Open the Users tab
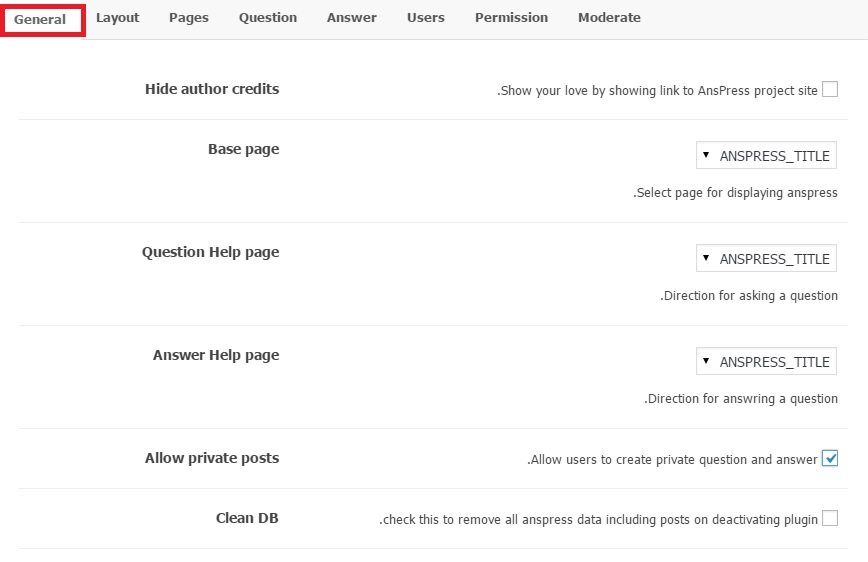Viewport: 868px width, 562px height. pyautogui.click(x=426, y=18)
